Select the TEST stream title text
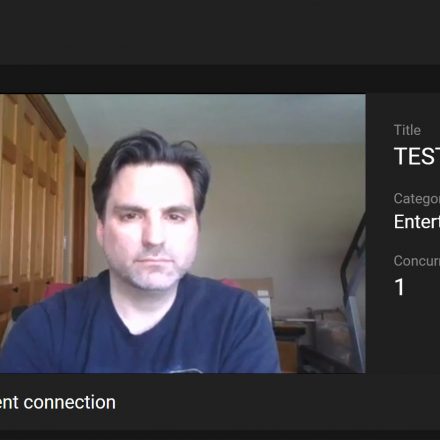Screen dimensions: 440x440 417,156
